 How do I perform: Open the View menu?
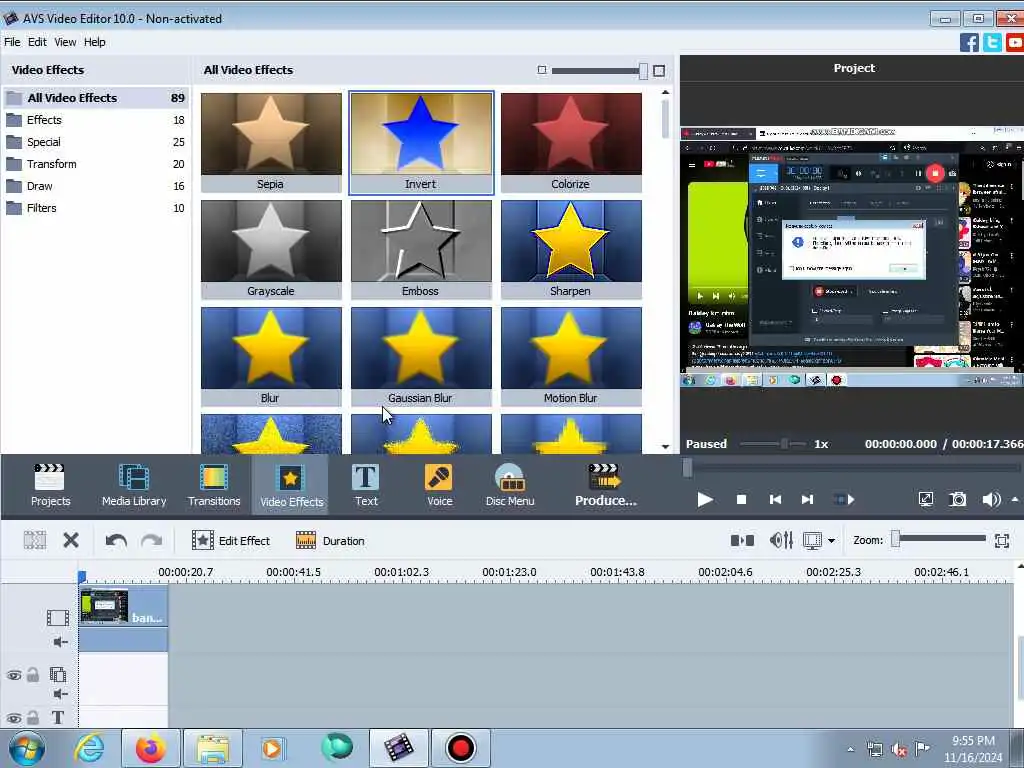point(65,42)
